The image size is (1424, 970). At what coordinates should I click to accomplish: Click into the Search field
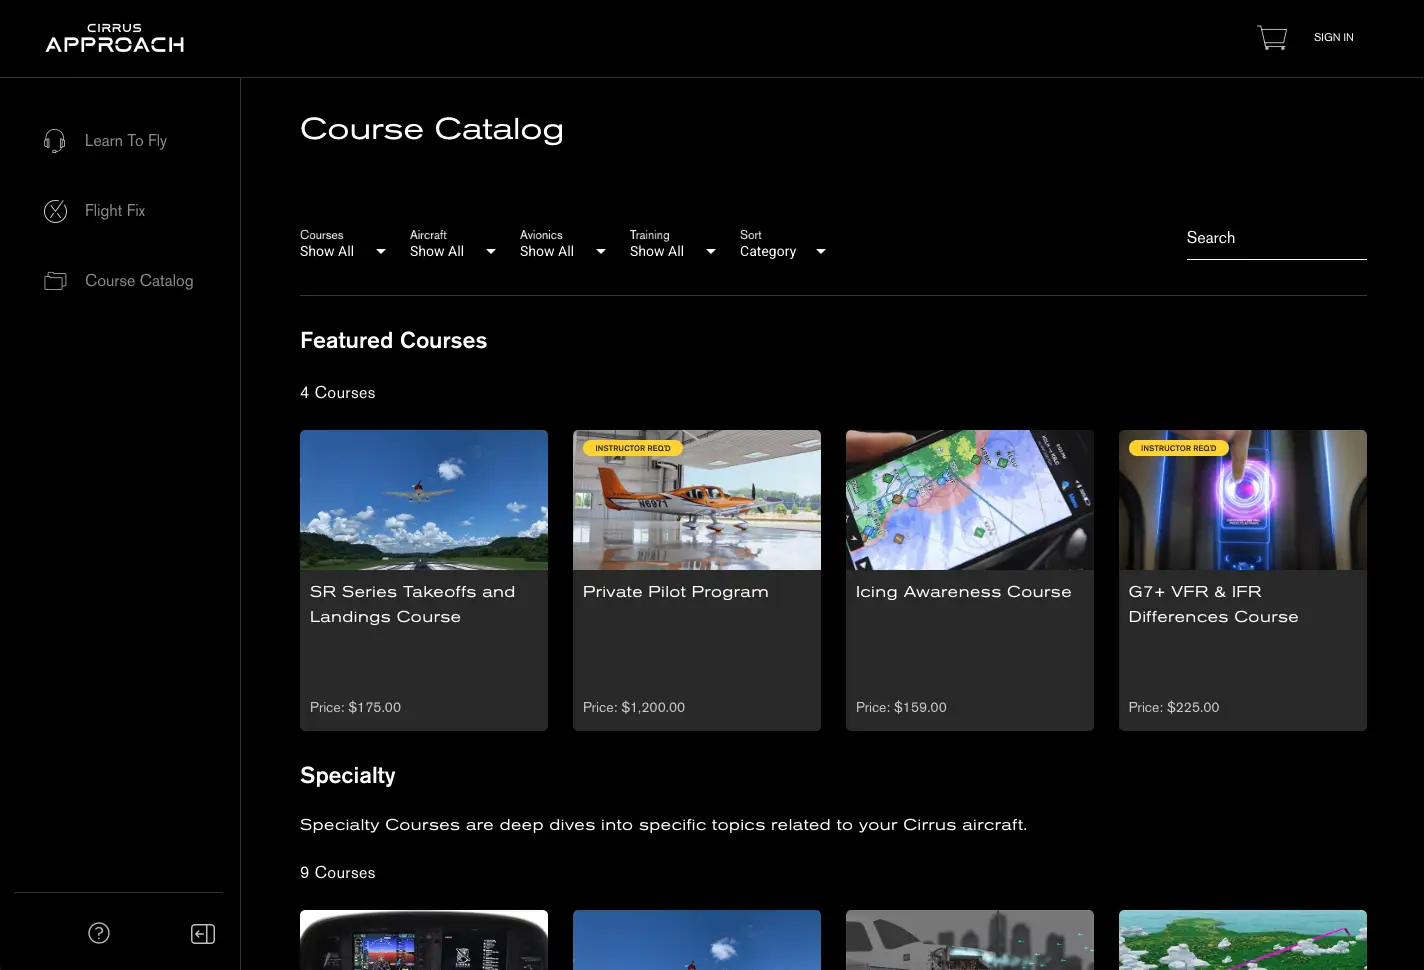(1276, 238)
